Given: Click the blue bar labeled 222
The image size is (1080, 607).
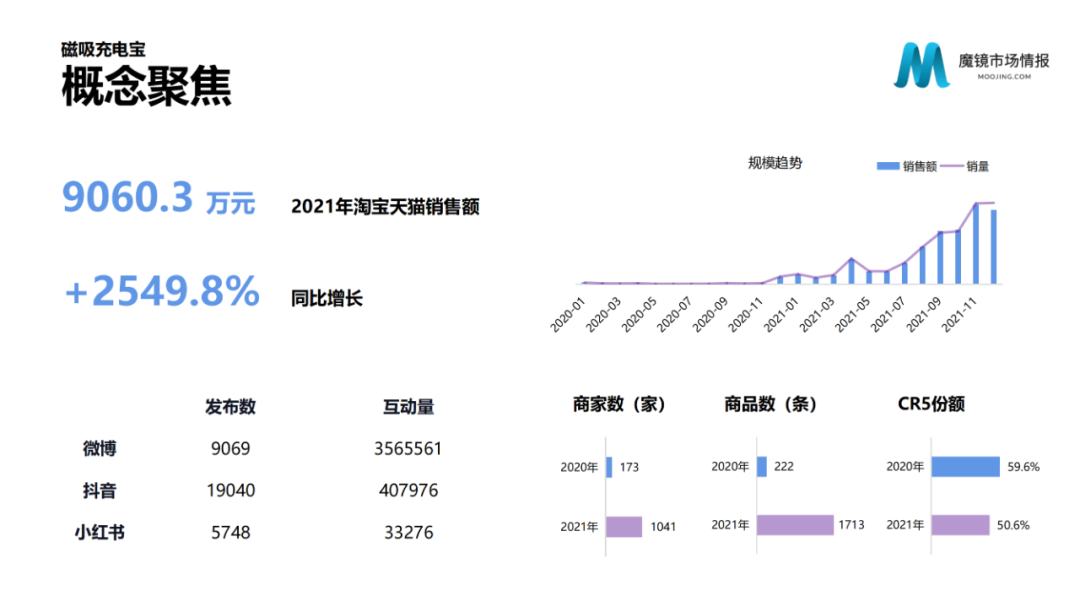Looking at the screenshot, I should click(x=762, y=466).
